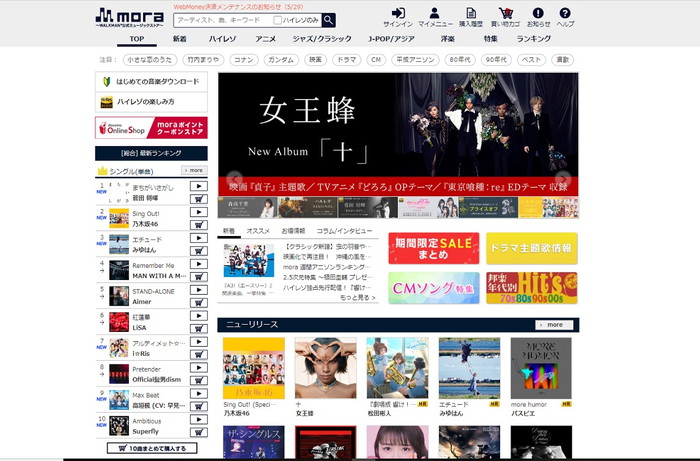Open 女王蜂 new album main banner
This screenshot has width=700, height=461.
[x=398, y=134]
